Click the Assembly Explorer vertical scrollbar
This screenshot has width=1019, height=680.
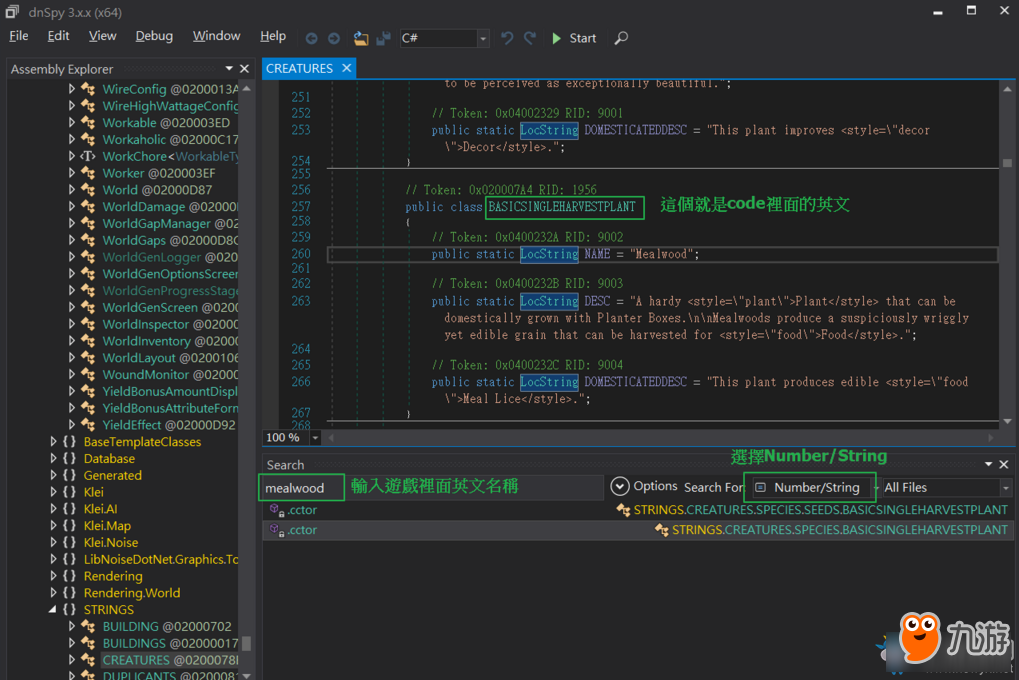coord(247,383)
